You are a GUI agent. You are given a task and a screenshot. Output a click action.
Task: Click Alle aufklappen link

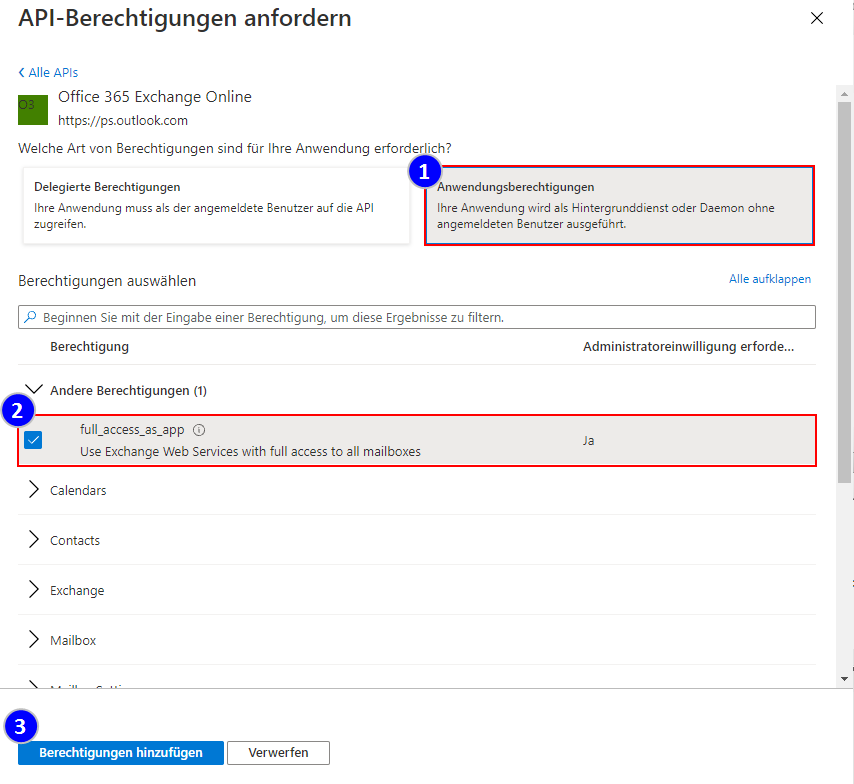tap(770, 279)
